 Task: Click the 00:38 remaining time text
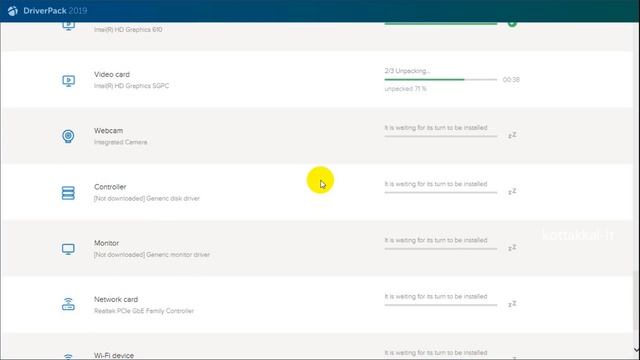coord(511,80)
